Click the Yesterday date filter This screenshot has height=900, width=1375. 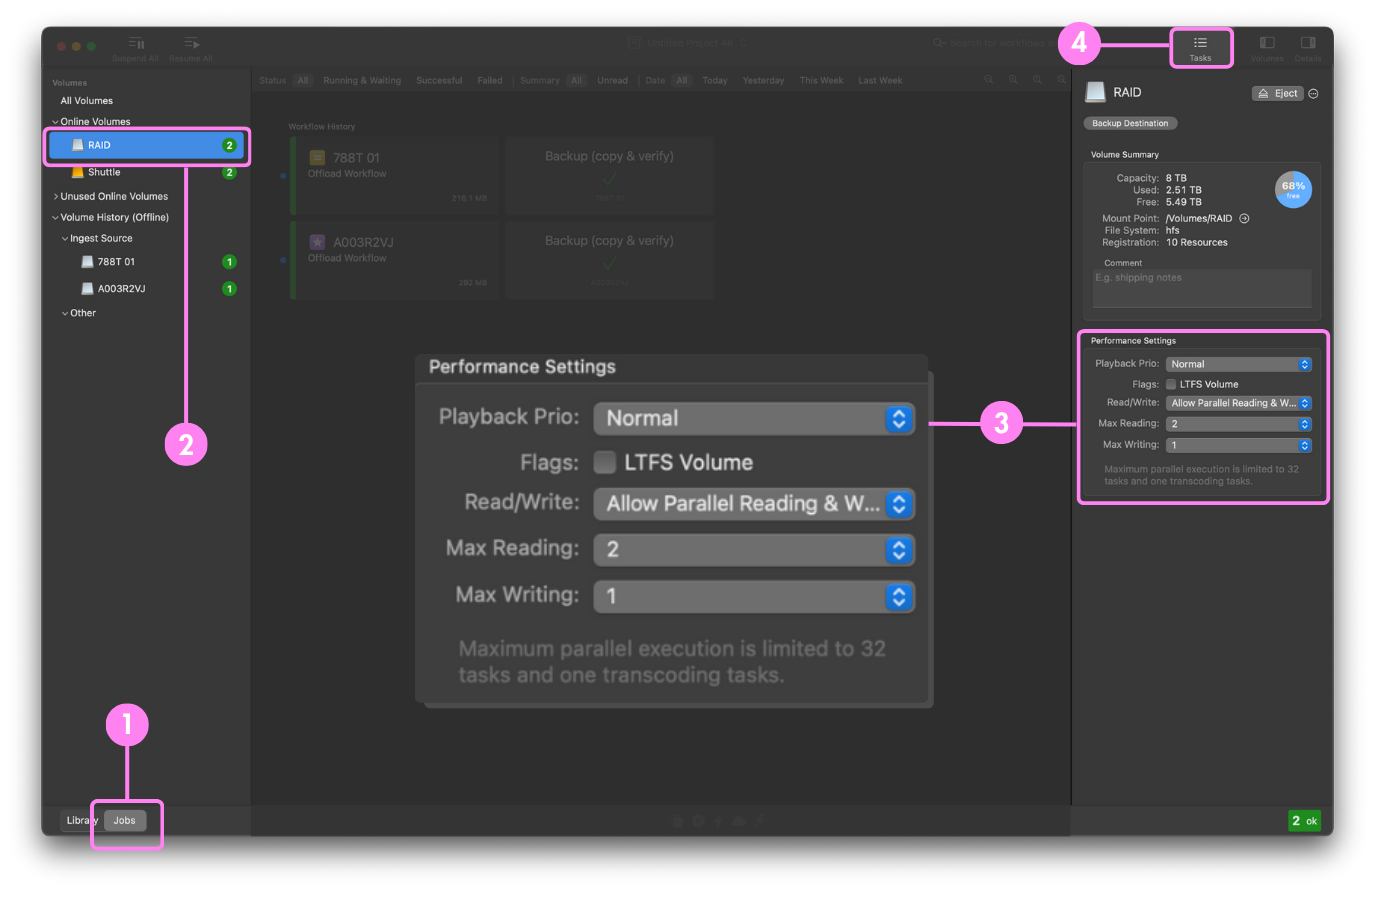tap(763, 81)
